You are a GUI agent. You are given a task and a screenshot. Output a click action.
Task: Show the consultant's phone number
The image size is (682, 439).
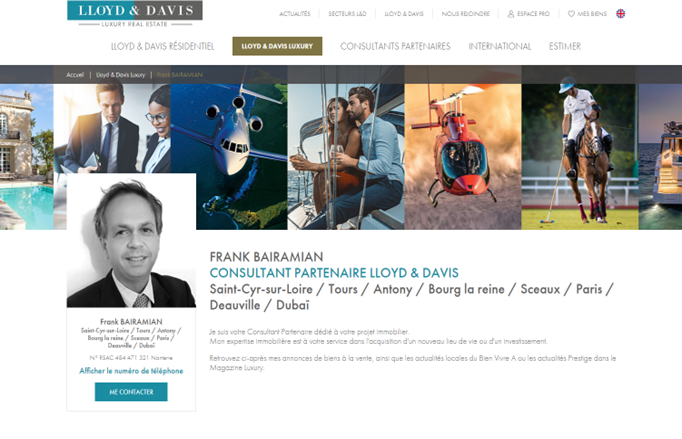pos(131,371)
